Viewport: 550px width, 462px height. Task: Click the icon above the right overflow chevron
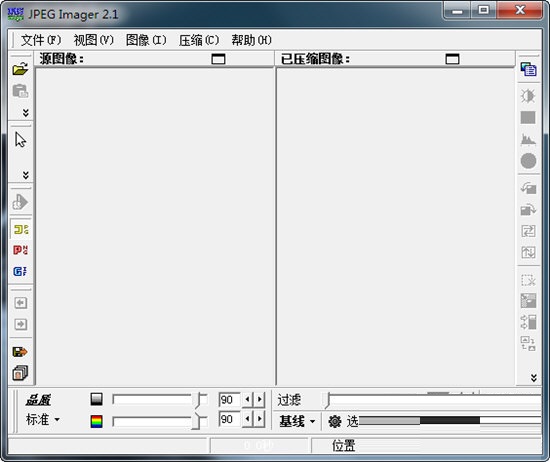[528, 343]
